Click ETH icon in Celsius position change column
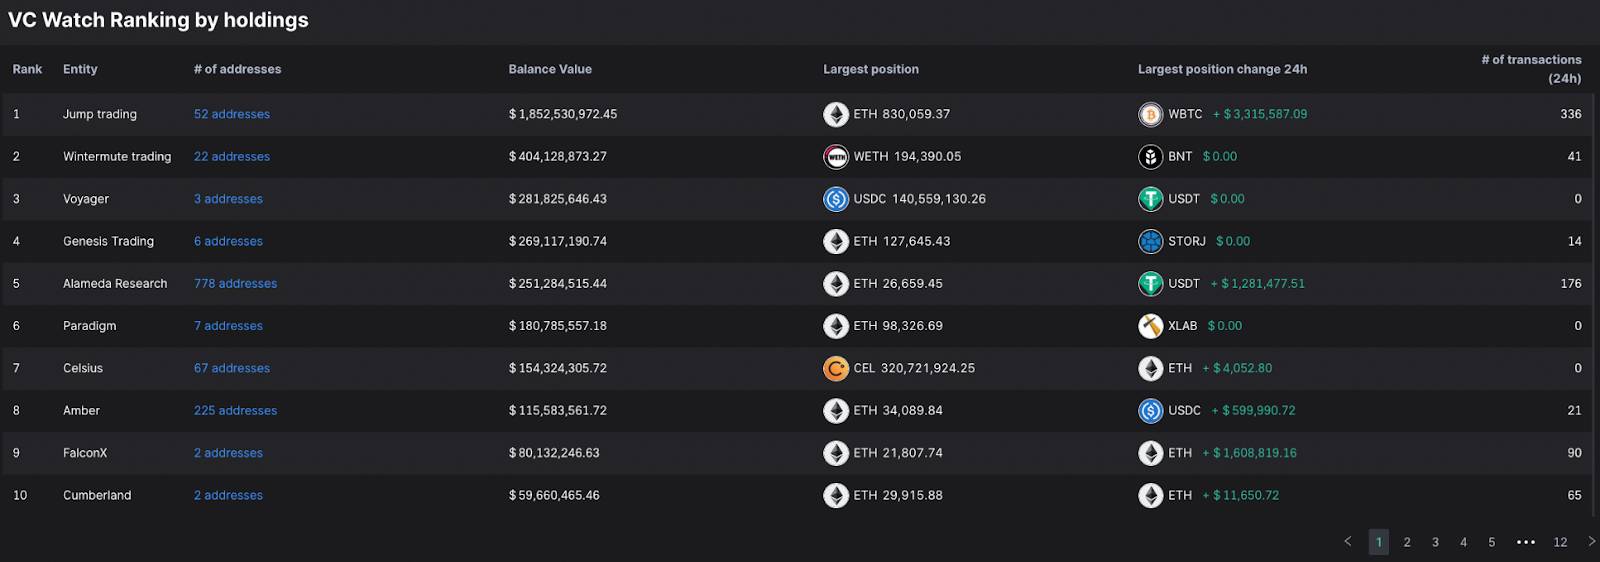 click(x=1151, y=368)
